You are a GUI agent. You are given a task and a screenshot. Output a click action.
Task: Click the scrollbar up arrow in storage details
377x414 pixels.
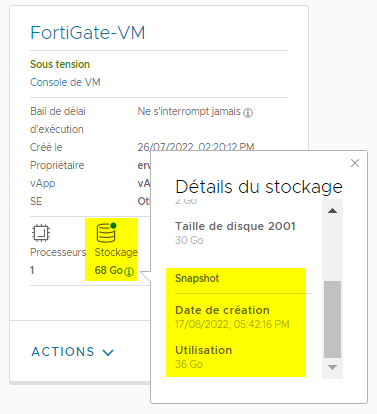[x=332, y=211]
